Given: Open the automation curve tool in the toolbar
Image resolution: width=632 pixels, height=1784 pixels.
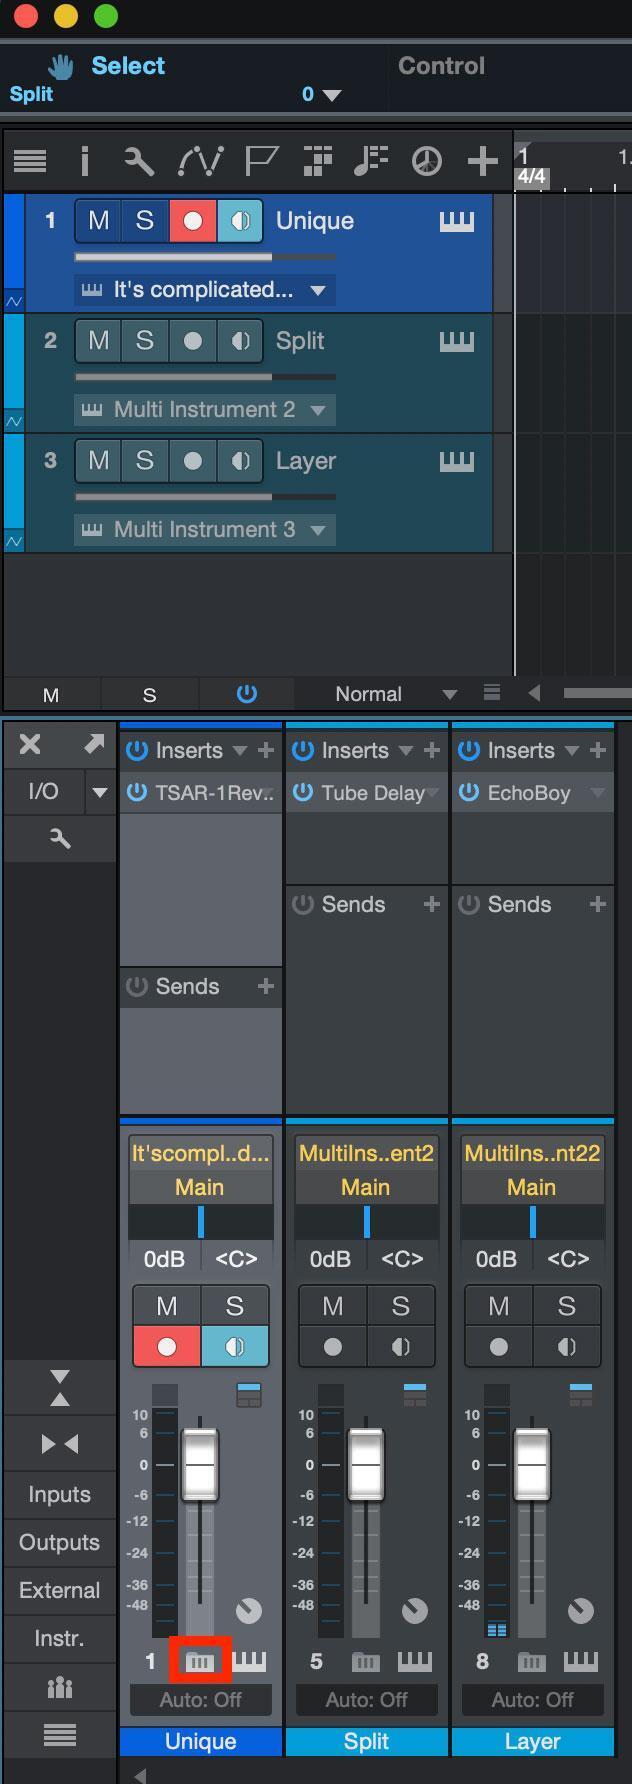Looking at the screenshot, I should [199, 160].
